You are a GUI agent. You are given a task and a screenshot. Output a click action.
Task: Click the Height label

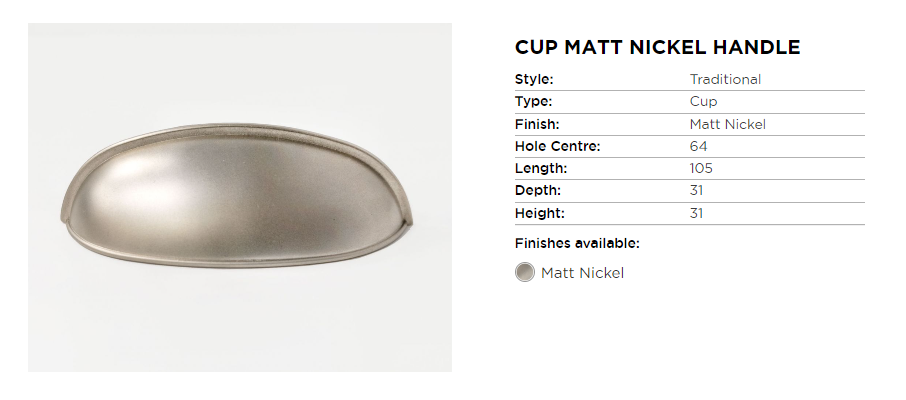tap(539, 213)
